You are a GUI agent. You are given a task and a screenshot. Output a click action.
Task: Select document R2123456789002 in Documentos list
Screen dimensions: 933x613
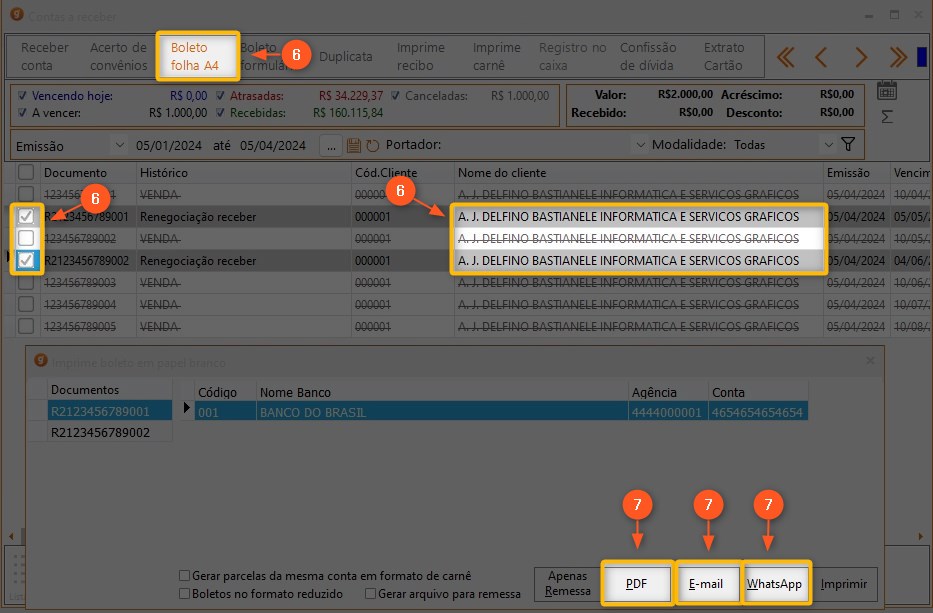[x=100, y=432]
